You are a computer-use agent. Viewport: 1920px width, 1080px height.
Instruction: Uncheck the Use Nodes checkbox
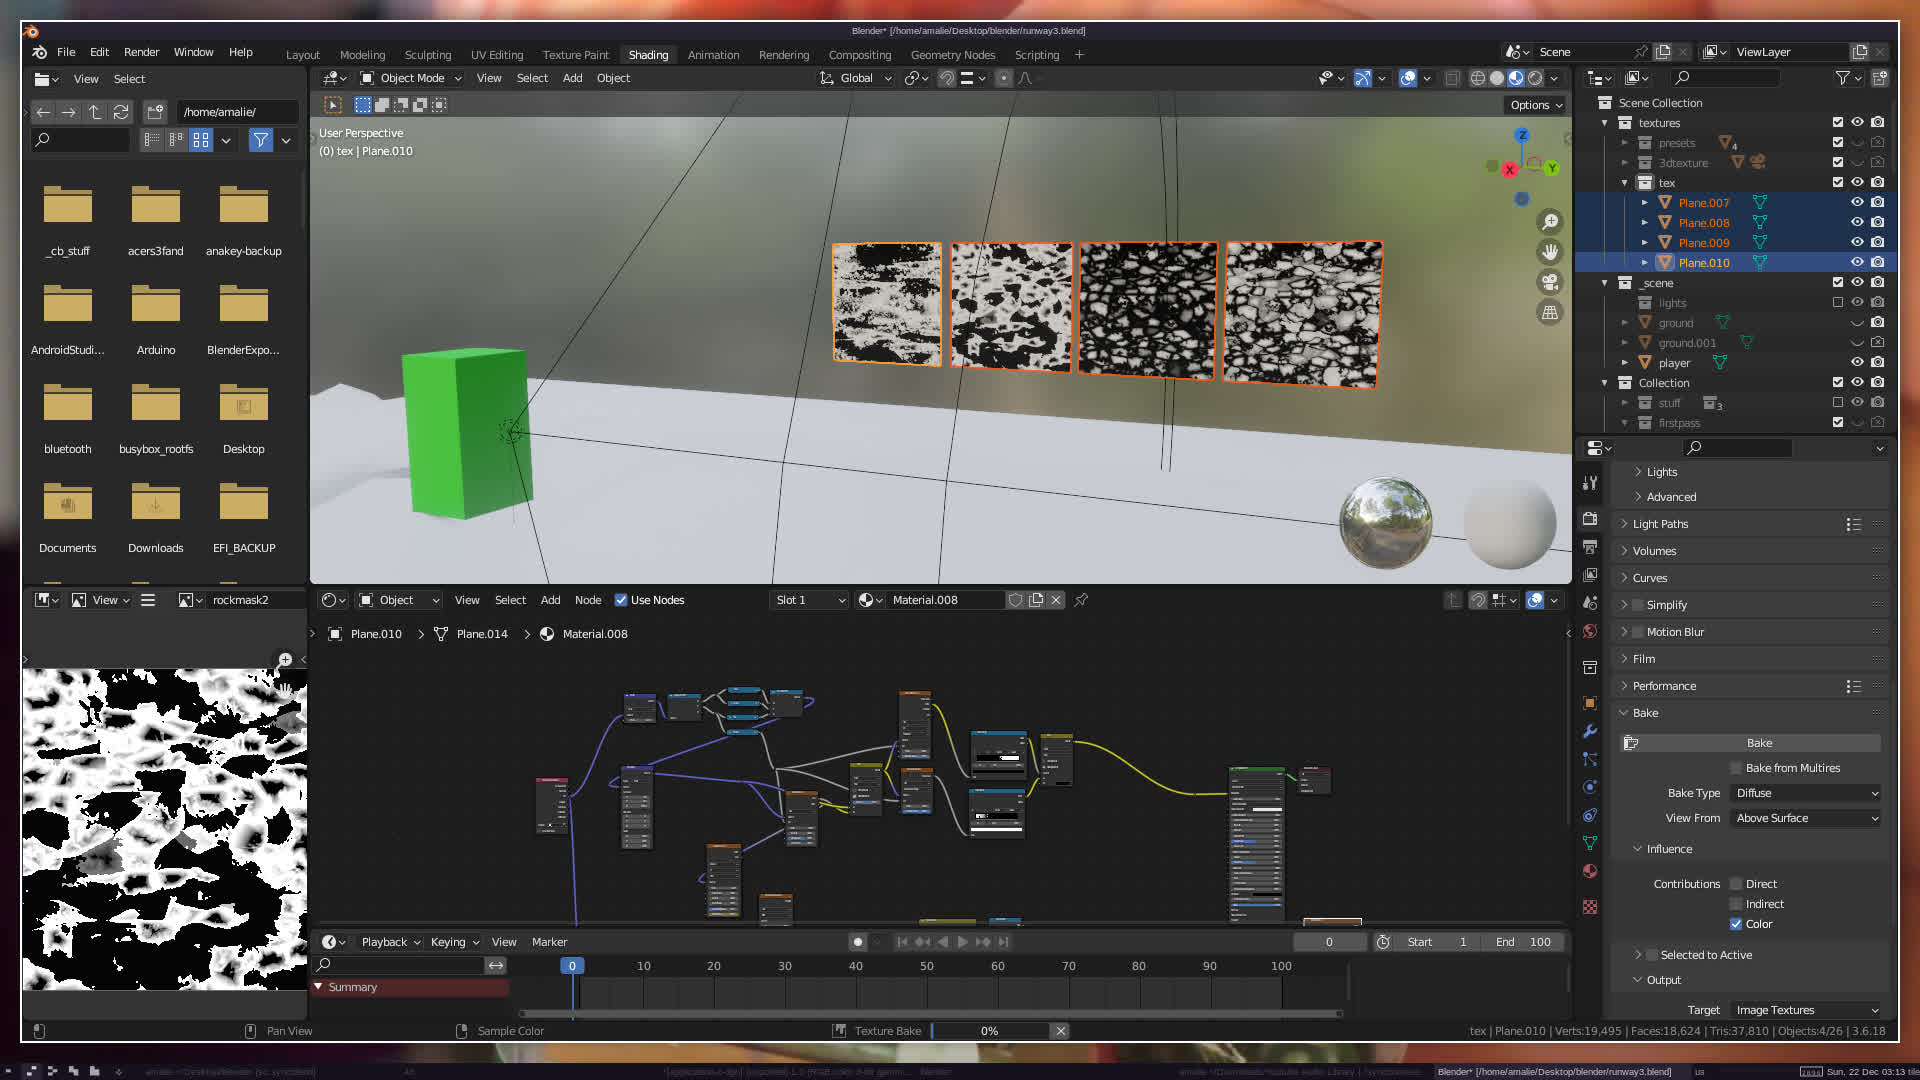(621, 600)
